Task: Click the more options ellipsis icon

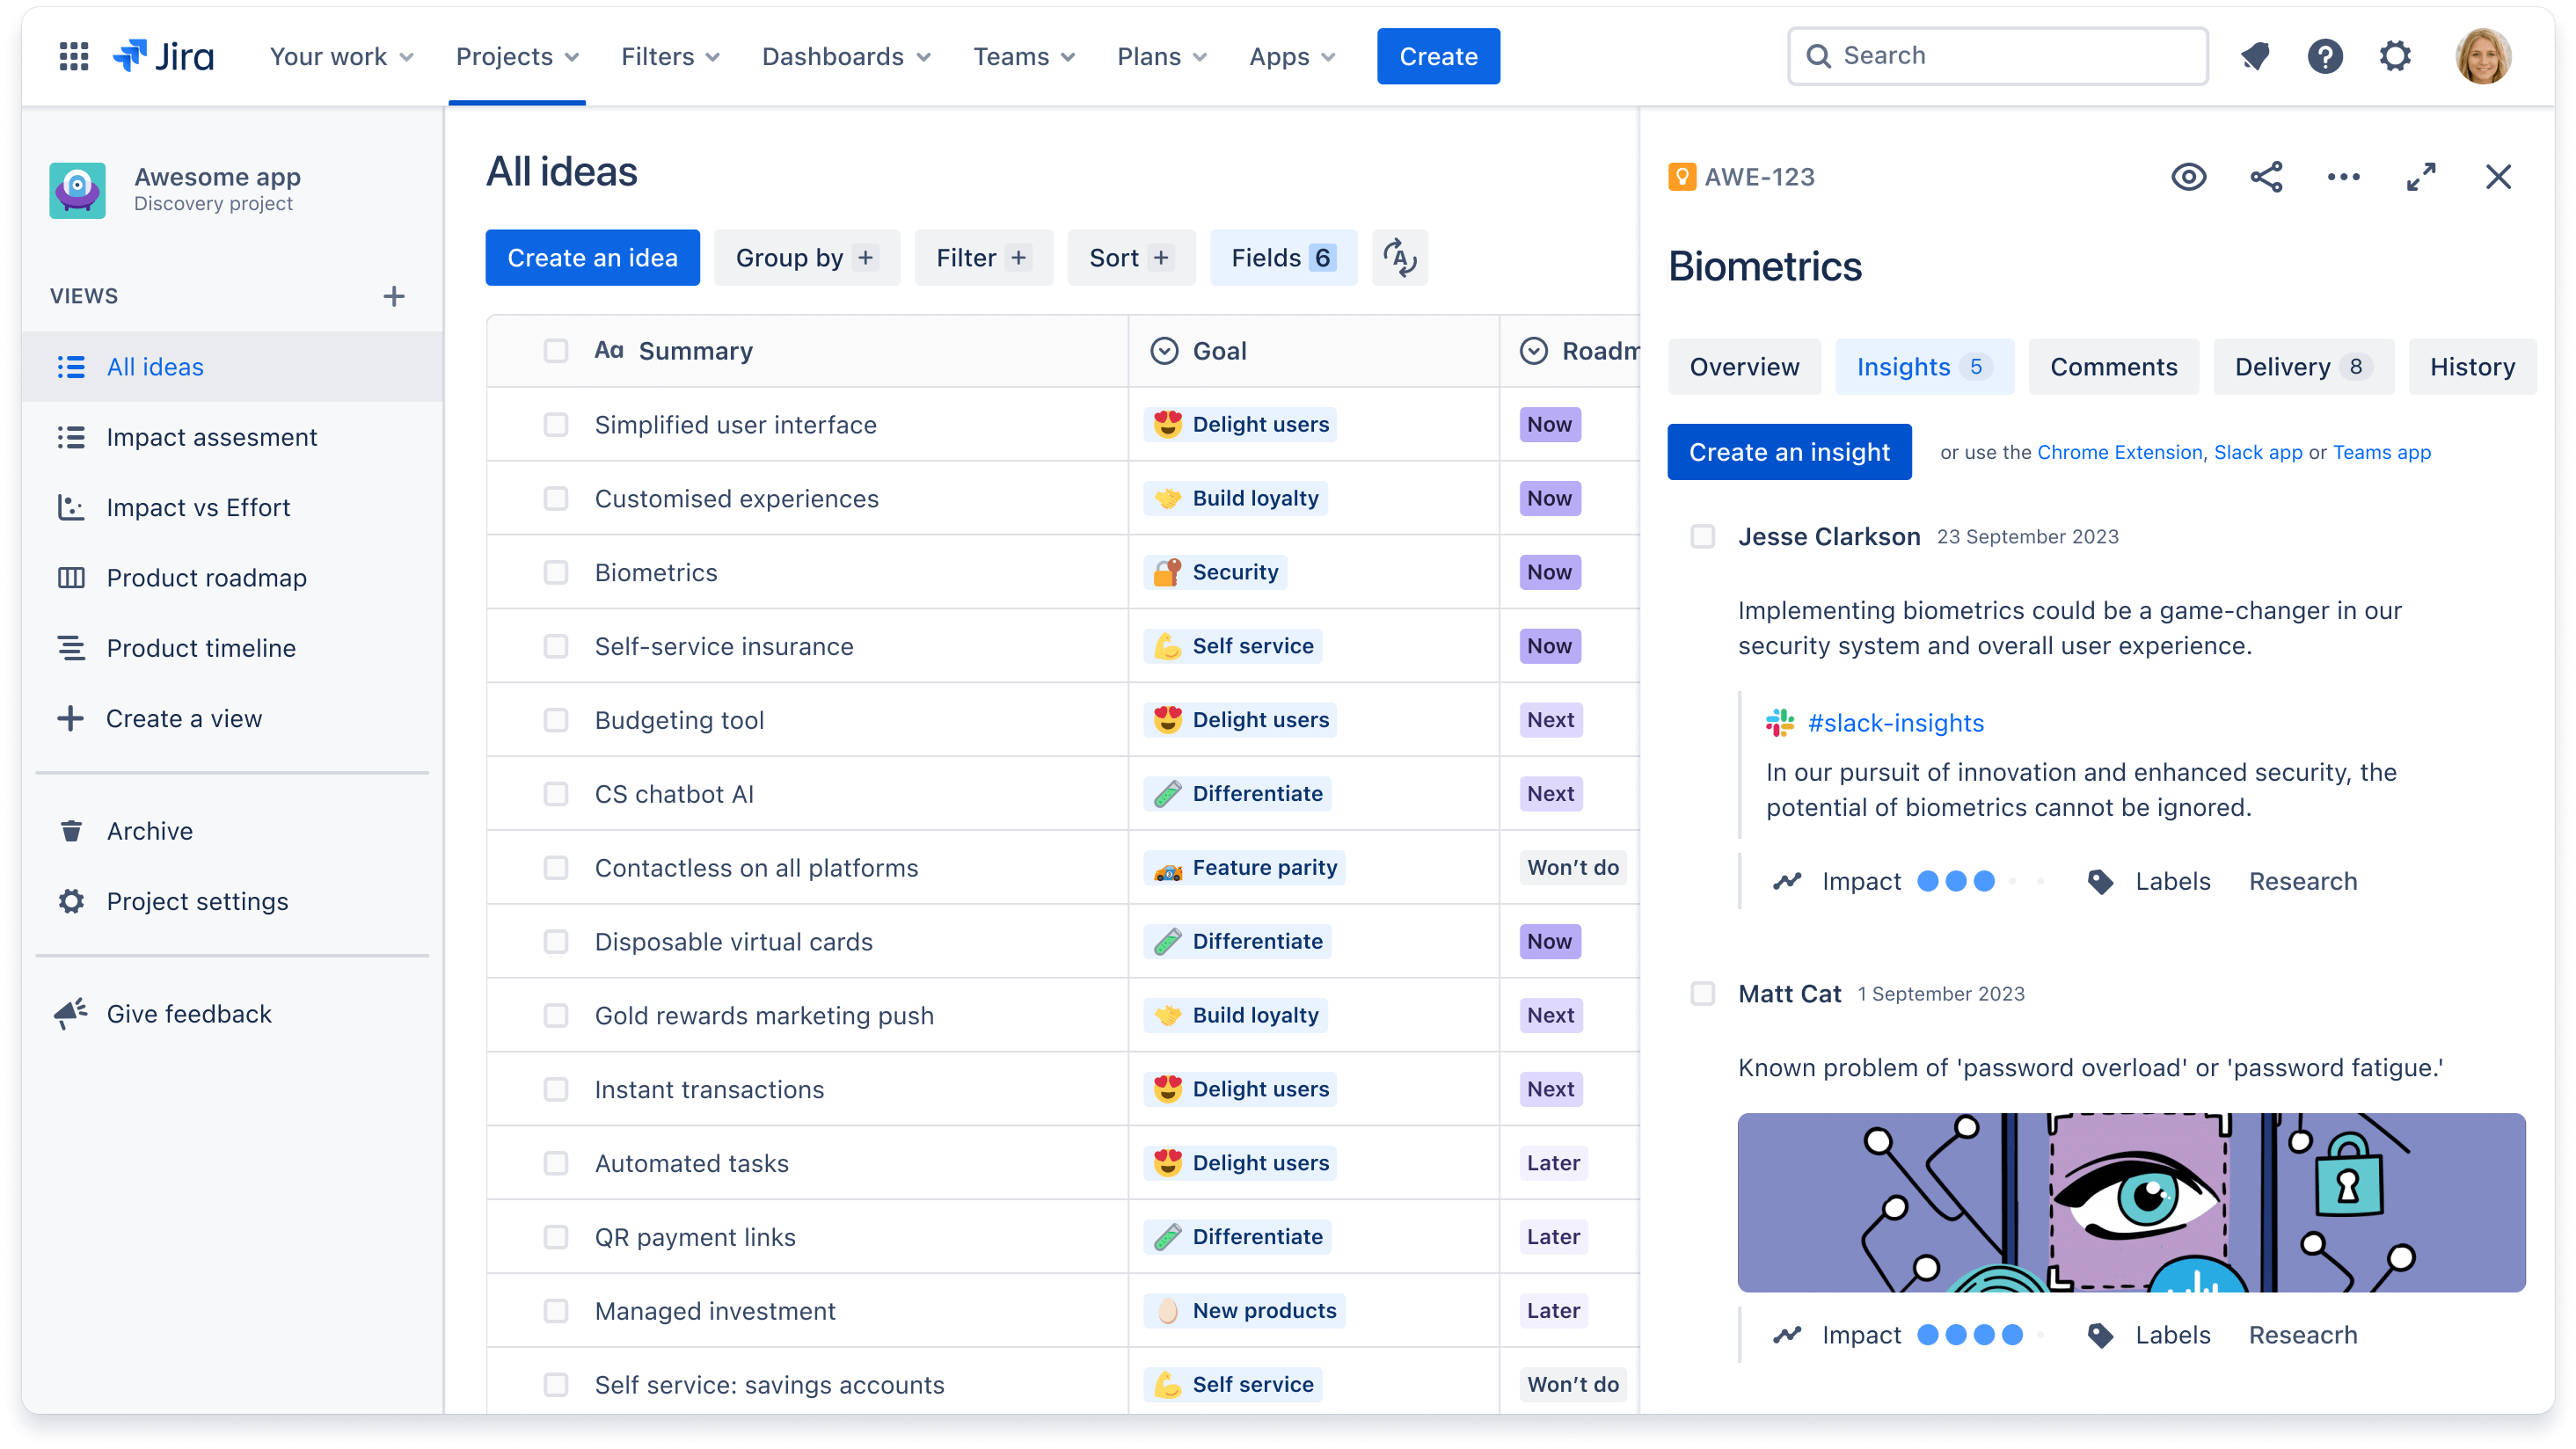Action: point(2342,177)
